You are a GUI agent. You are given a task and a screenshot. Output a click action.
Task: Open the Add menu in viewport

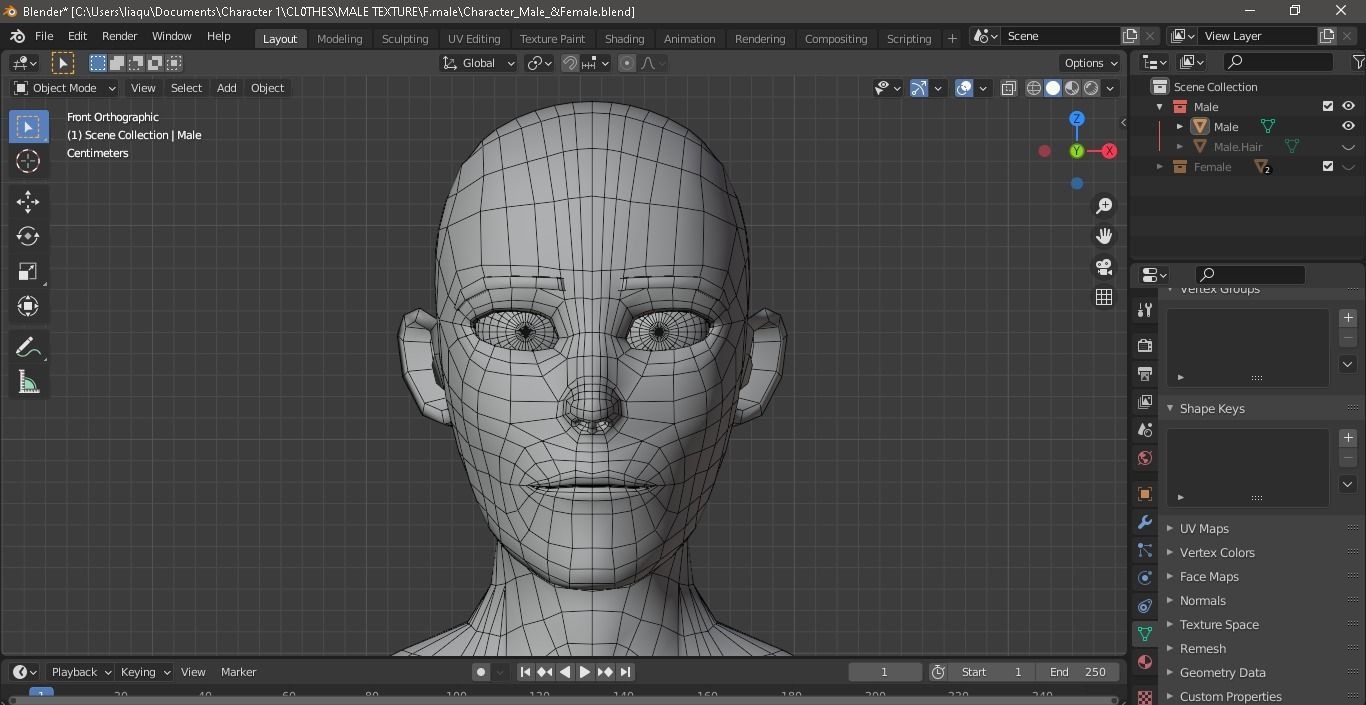click(227, 88)
